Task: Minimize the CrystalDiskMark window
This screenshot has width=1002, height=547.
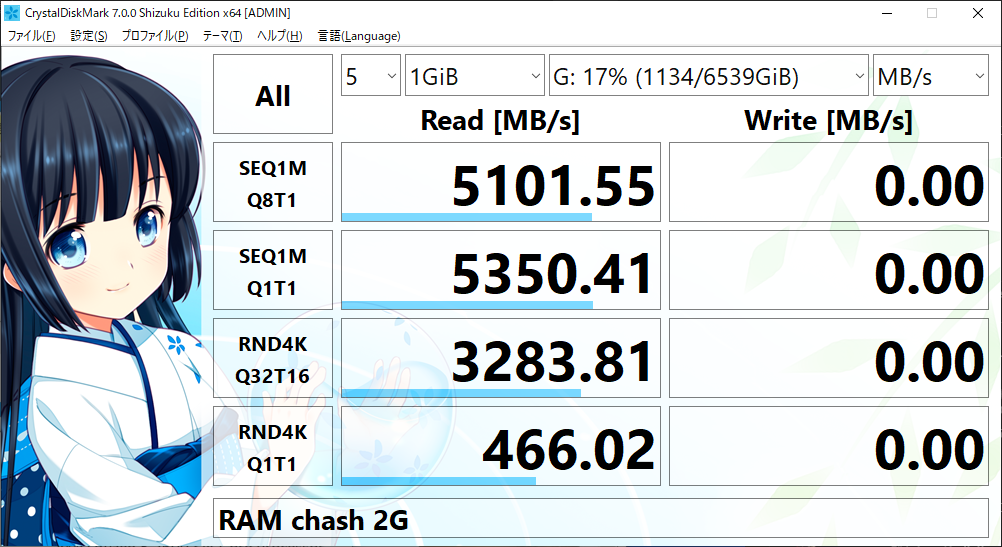Action: point(888,13)
